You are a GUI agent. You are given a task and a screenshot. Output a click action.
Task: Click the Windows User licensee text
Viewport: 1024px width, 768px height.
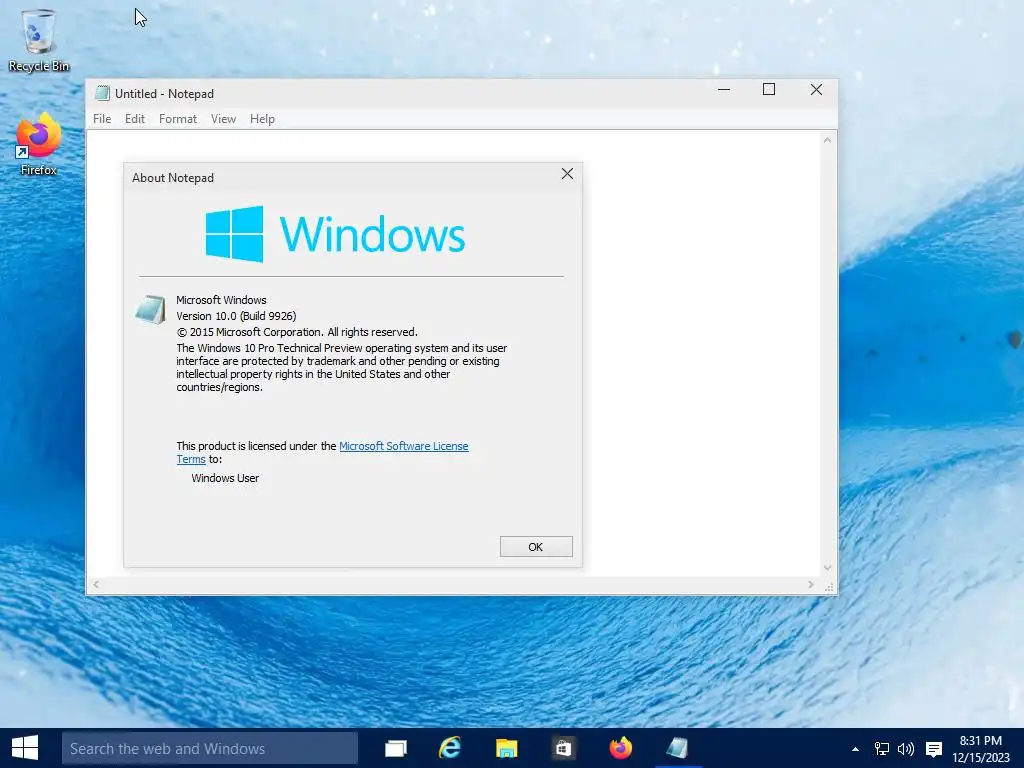(x=225, y=478)
